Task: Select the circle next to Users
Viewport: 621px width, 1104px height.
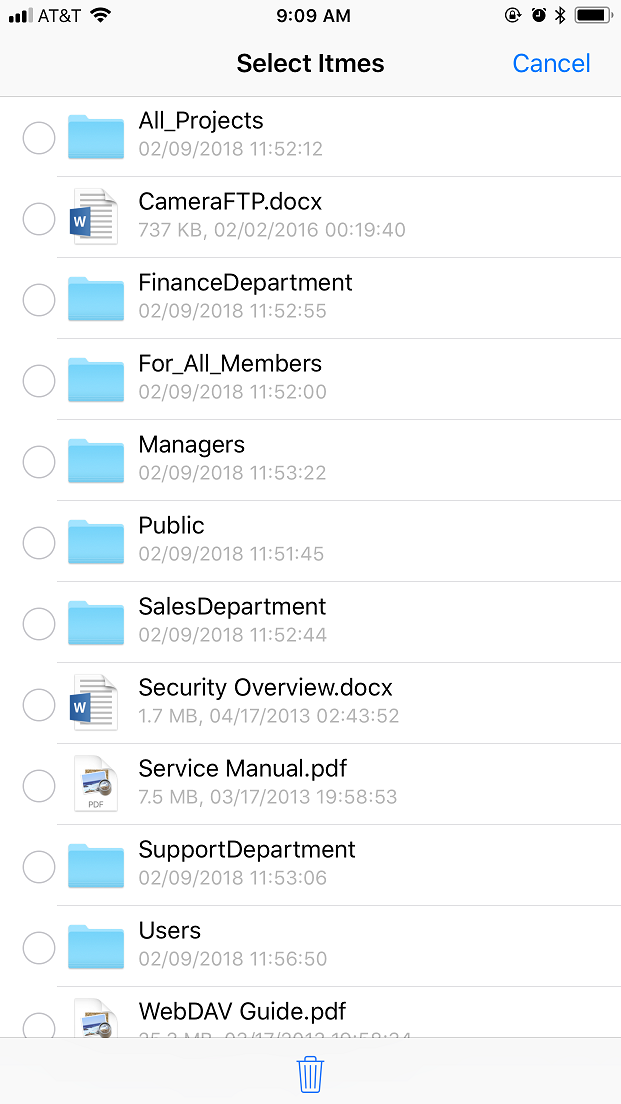Action: [x=38, y=947]
